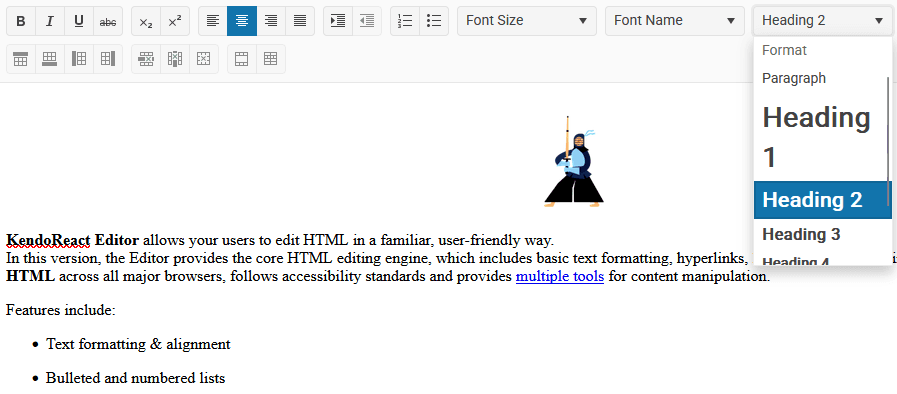Viewport: 897px width, 394px height.
Task: Toggle subscript formatting
Action: 146,21
